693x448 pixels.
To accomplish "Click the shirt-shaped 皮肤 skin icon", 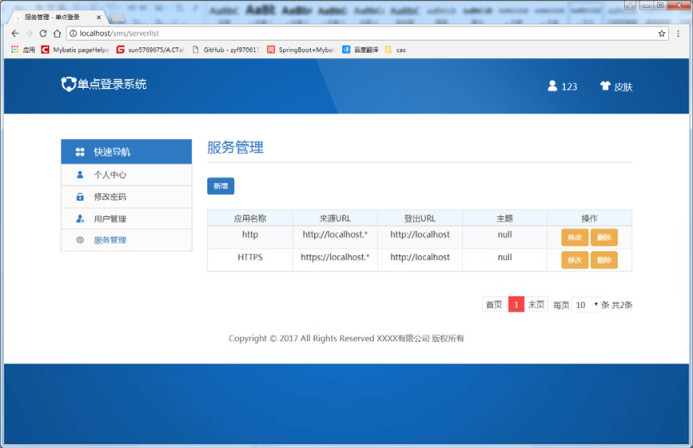I will pyautogui.click(x=605, y=86).
